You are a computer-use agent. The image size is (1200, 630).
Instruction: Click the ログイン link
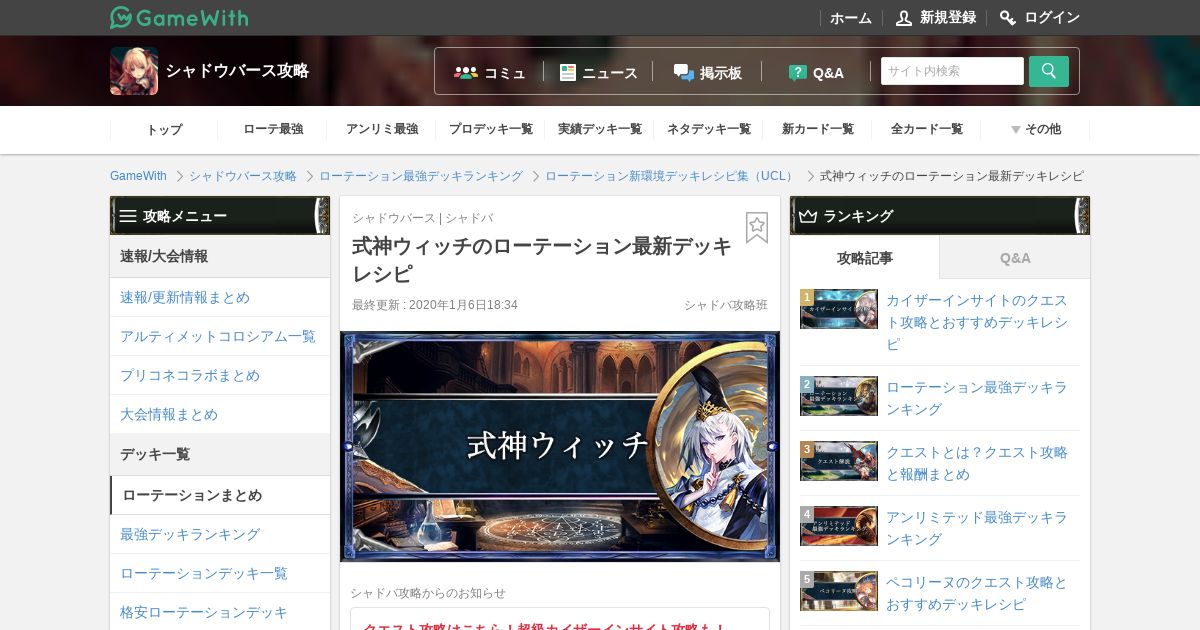pos(1052,18)
